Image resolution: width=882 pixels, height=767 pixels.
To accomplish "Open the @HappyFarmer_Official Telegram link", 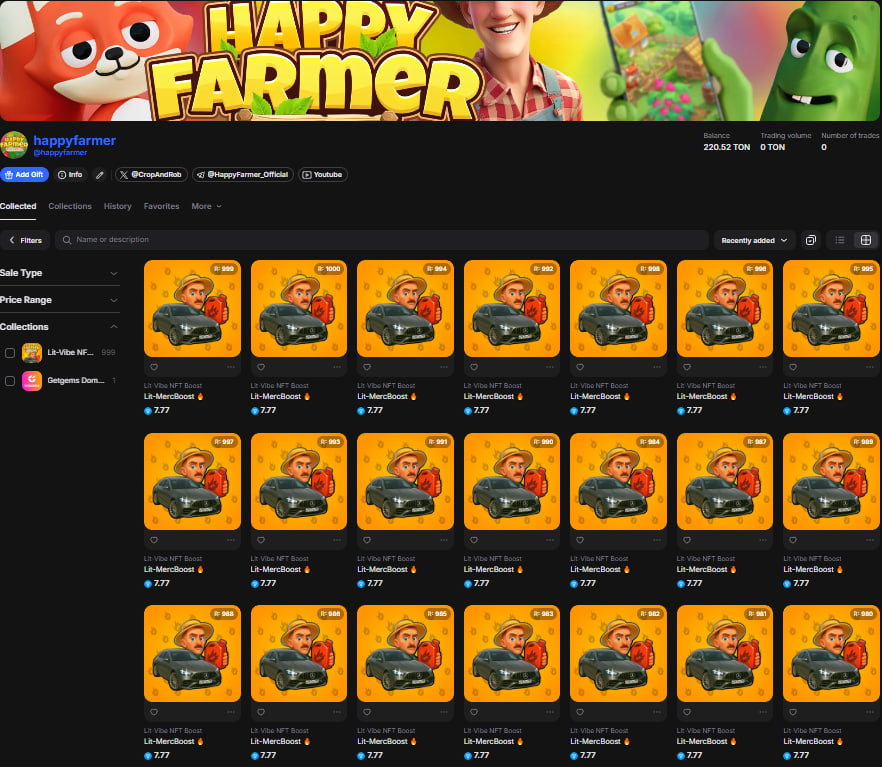I will pos(243,175).
